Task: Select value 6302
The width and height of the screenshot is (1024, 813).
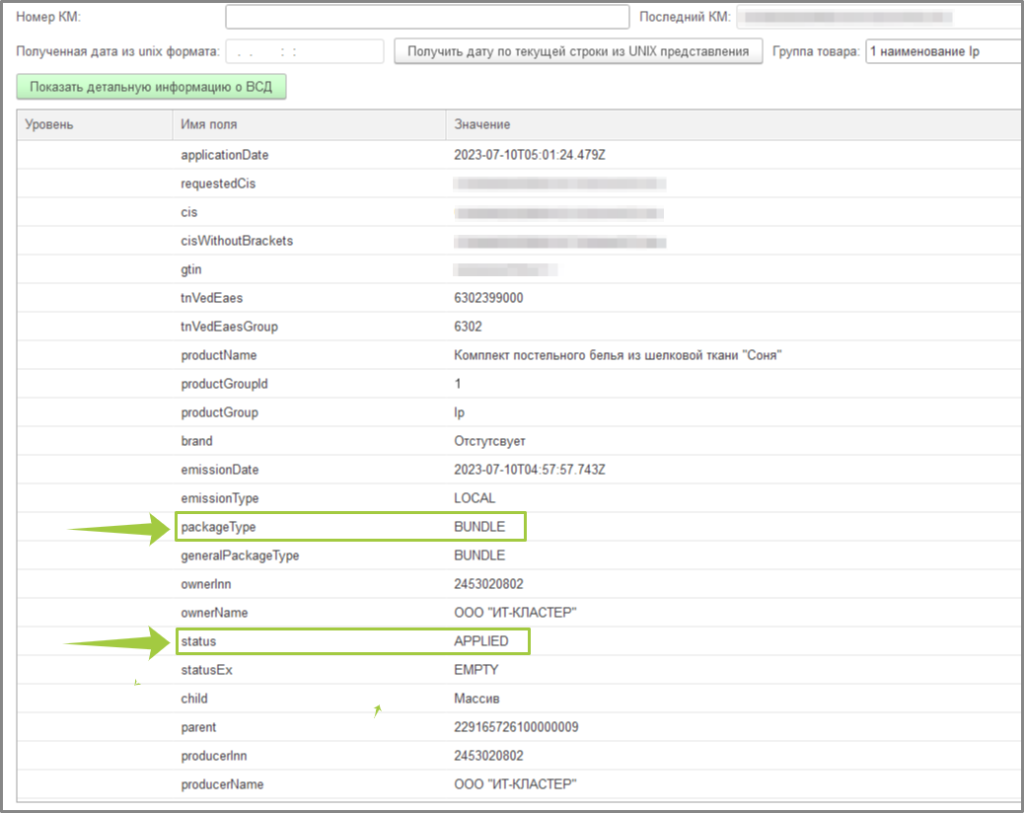Action: click(x=468, y=327)
